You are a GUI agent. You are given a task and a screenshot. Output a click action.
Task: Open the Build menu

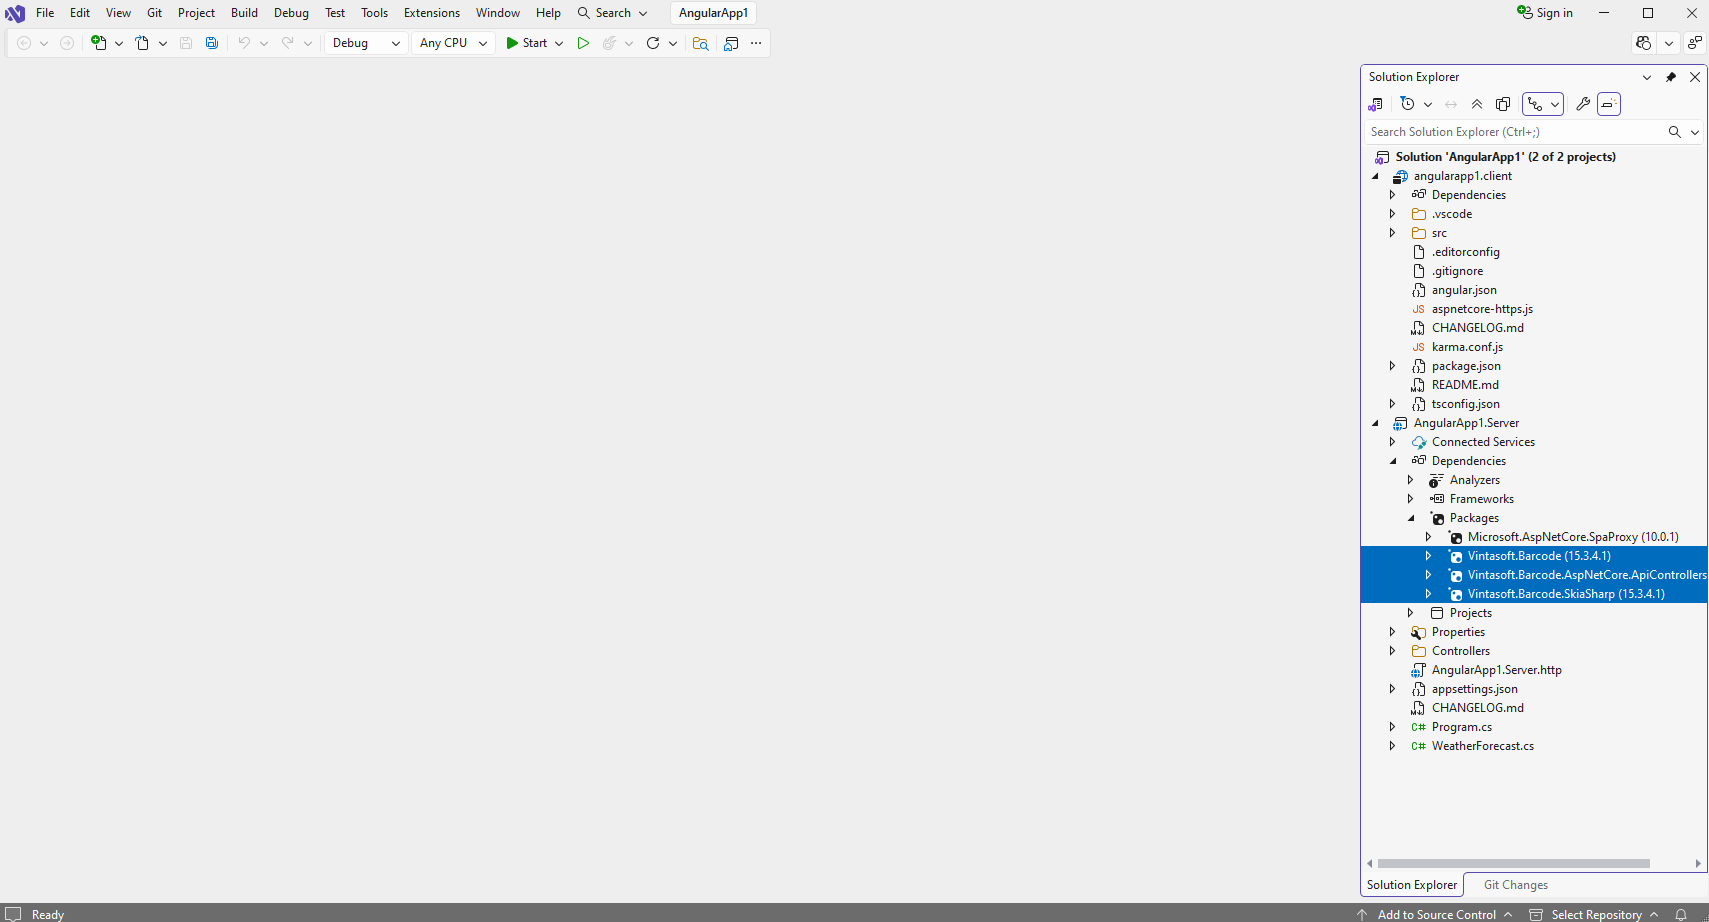244,13
